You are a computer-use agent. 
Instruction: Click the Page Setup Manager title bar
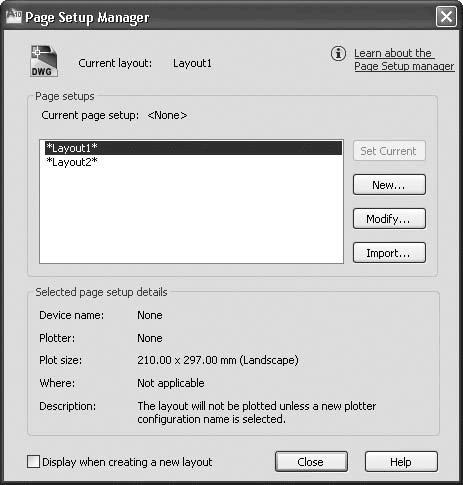[x=227, y=17]
